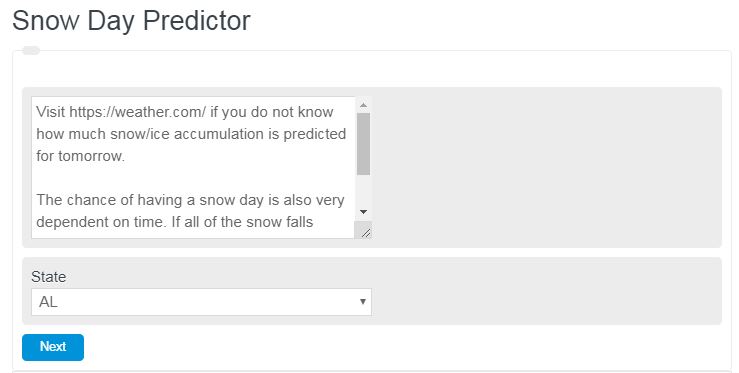Click the resize grip of the instructions box
This screenshot has width=739, height=373.
point(365,231)
